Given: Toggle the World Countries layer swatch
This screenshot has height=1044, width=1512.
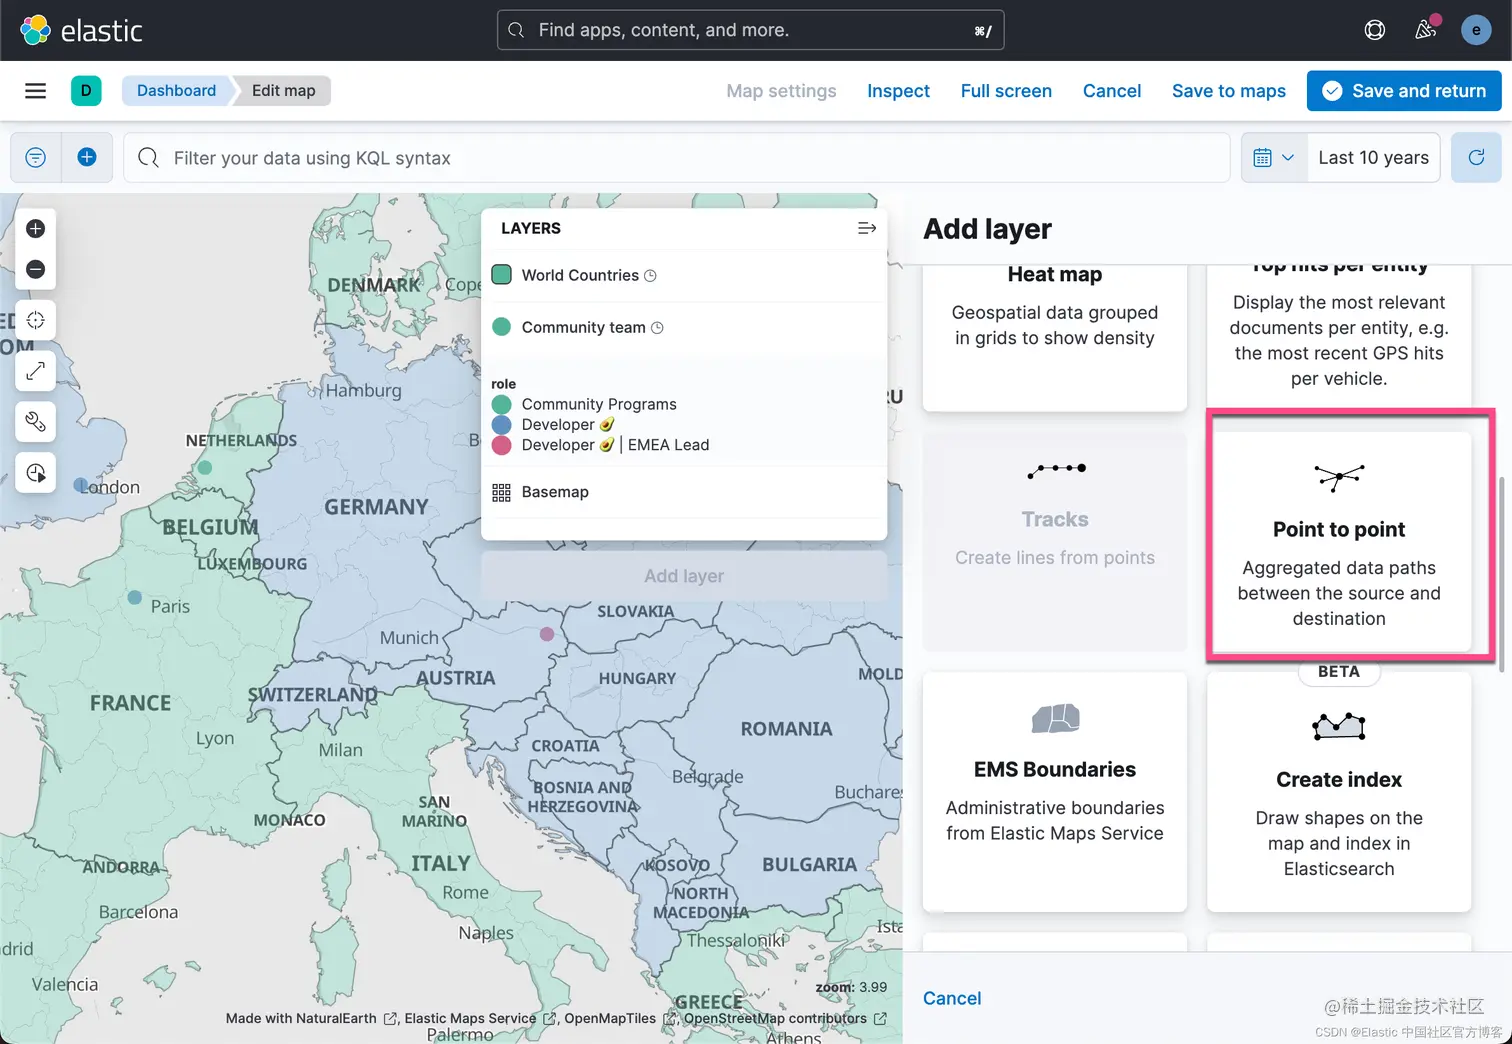Looking at the screenshot, I should (502, 275).
